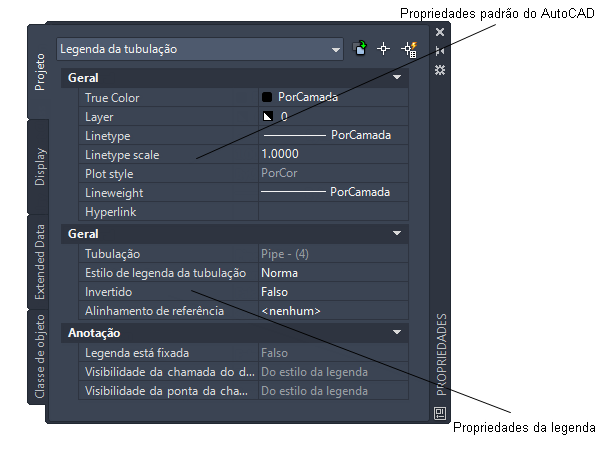Select the Layer value 0
This screenshot has height=451, width=600.
coord(284,116)
